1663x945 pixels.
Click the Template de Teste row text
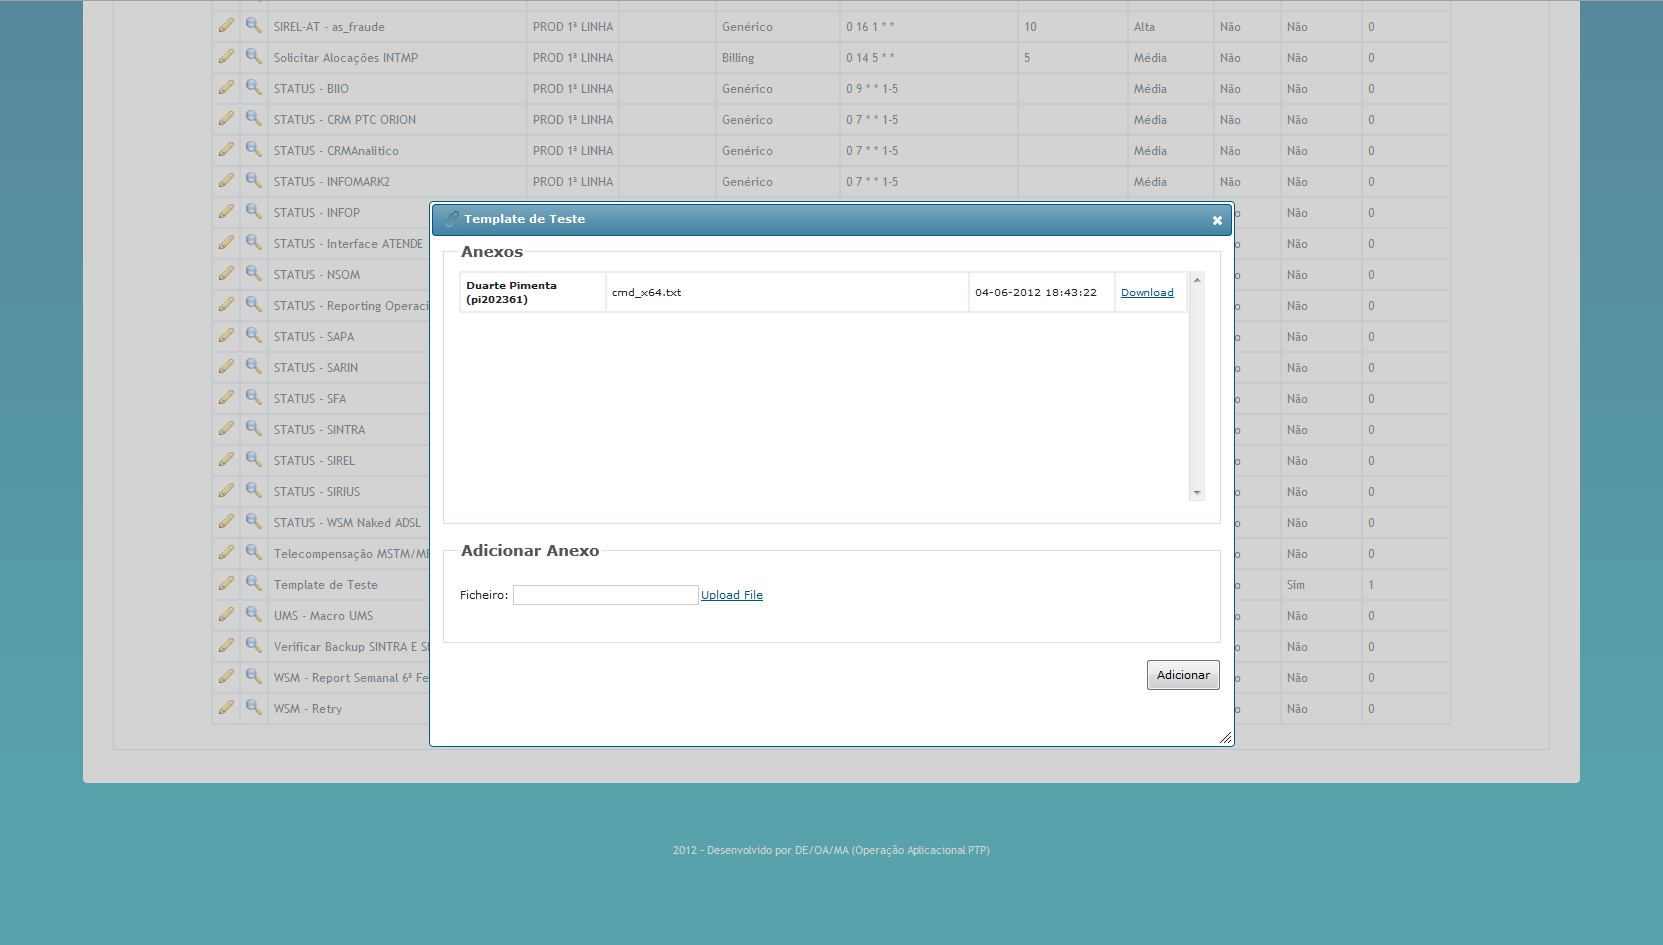coord(326,584)
